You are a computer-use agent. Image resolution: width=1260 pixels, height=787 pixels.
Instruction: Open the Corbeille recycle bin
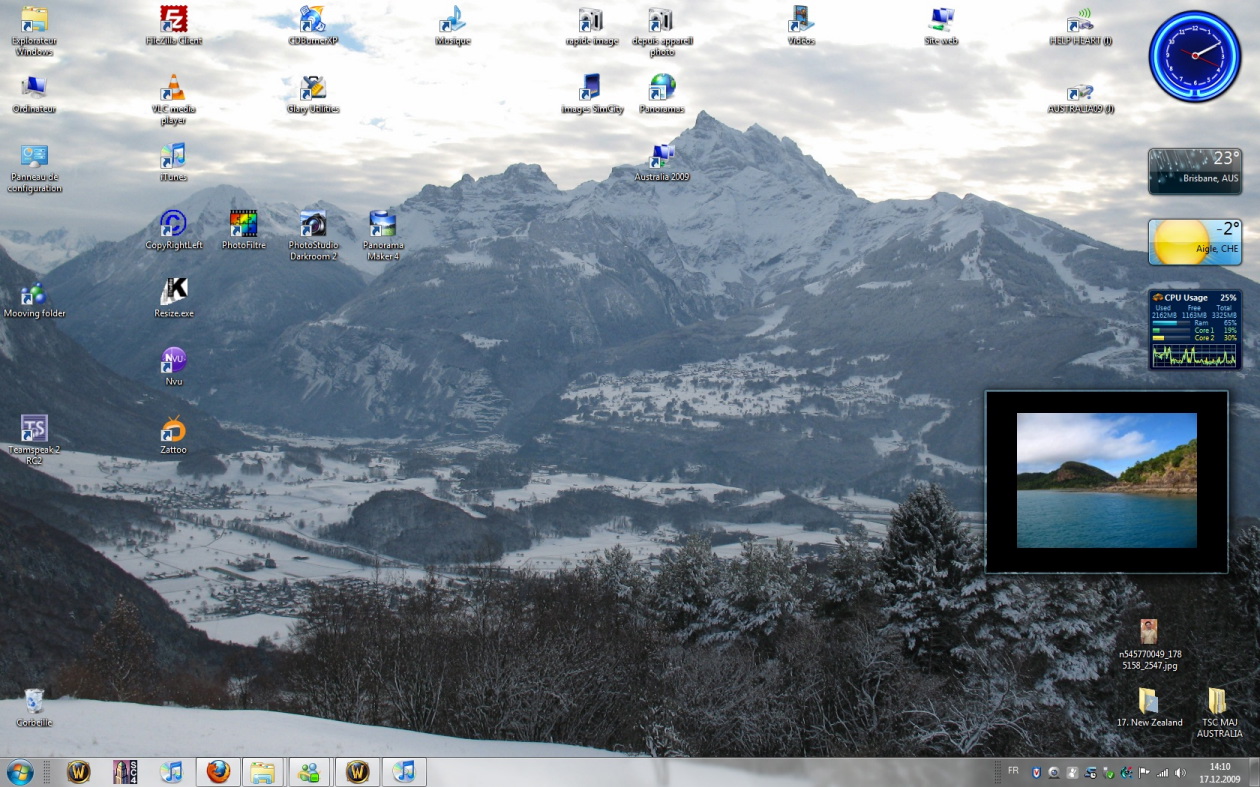[34, 702]
